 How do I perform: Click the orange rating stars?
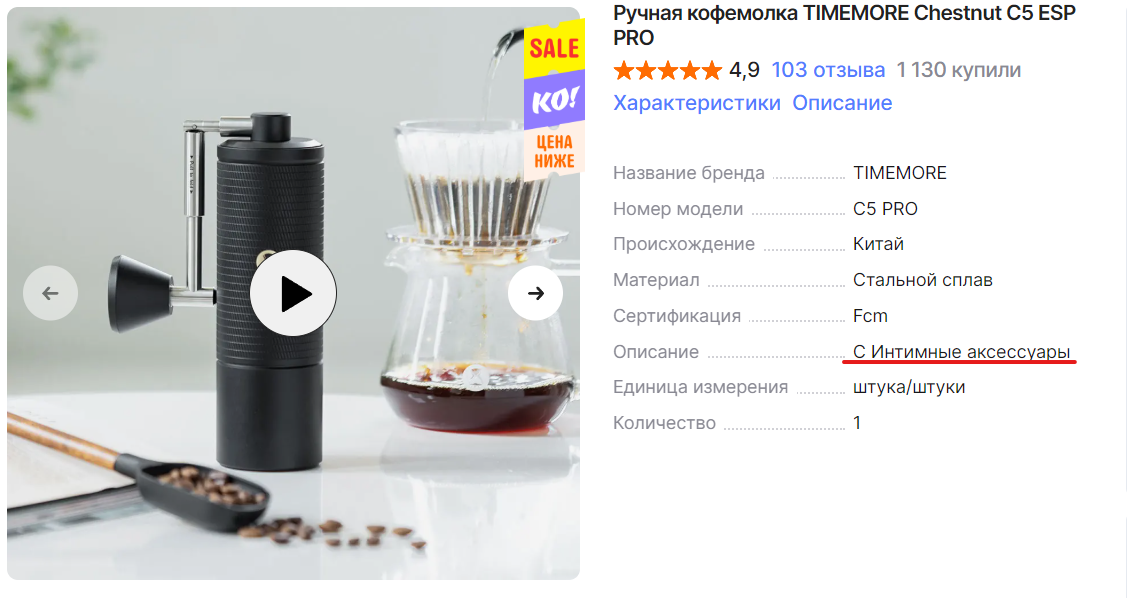point(667,70)
